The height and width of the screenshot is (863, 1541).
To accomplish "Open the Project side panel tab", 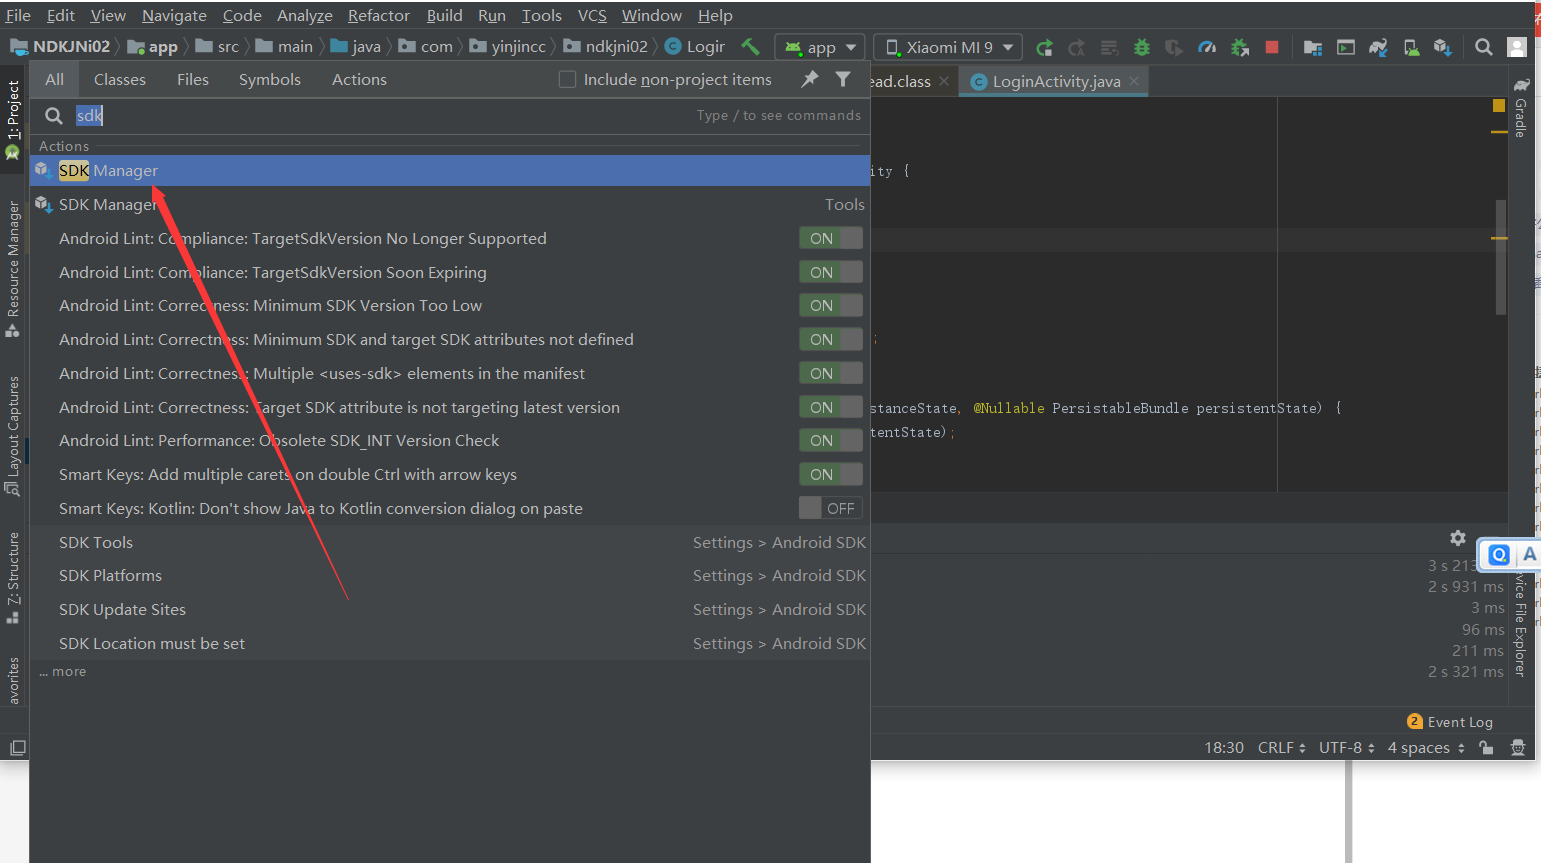I will (13, 118).
